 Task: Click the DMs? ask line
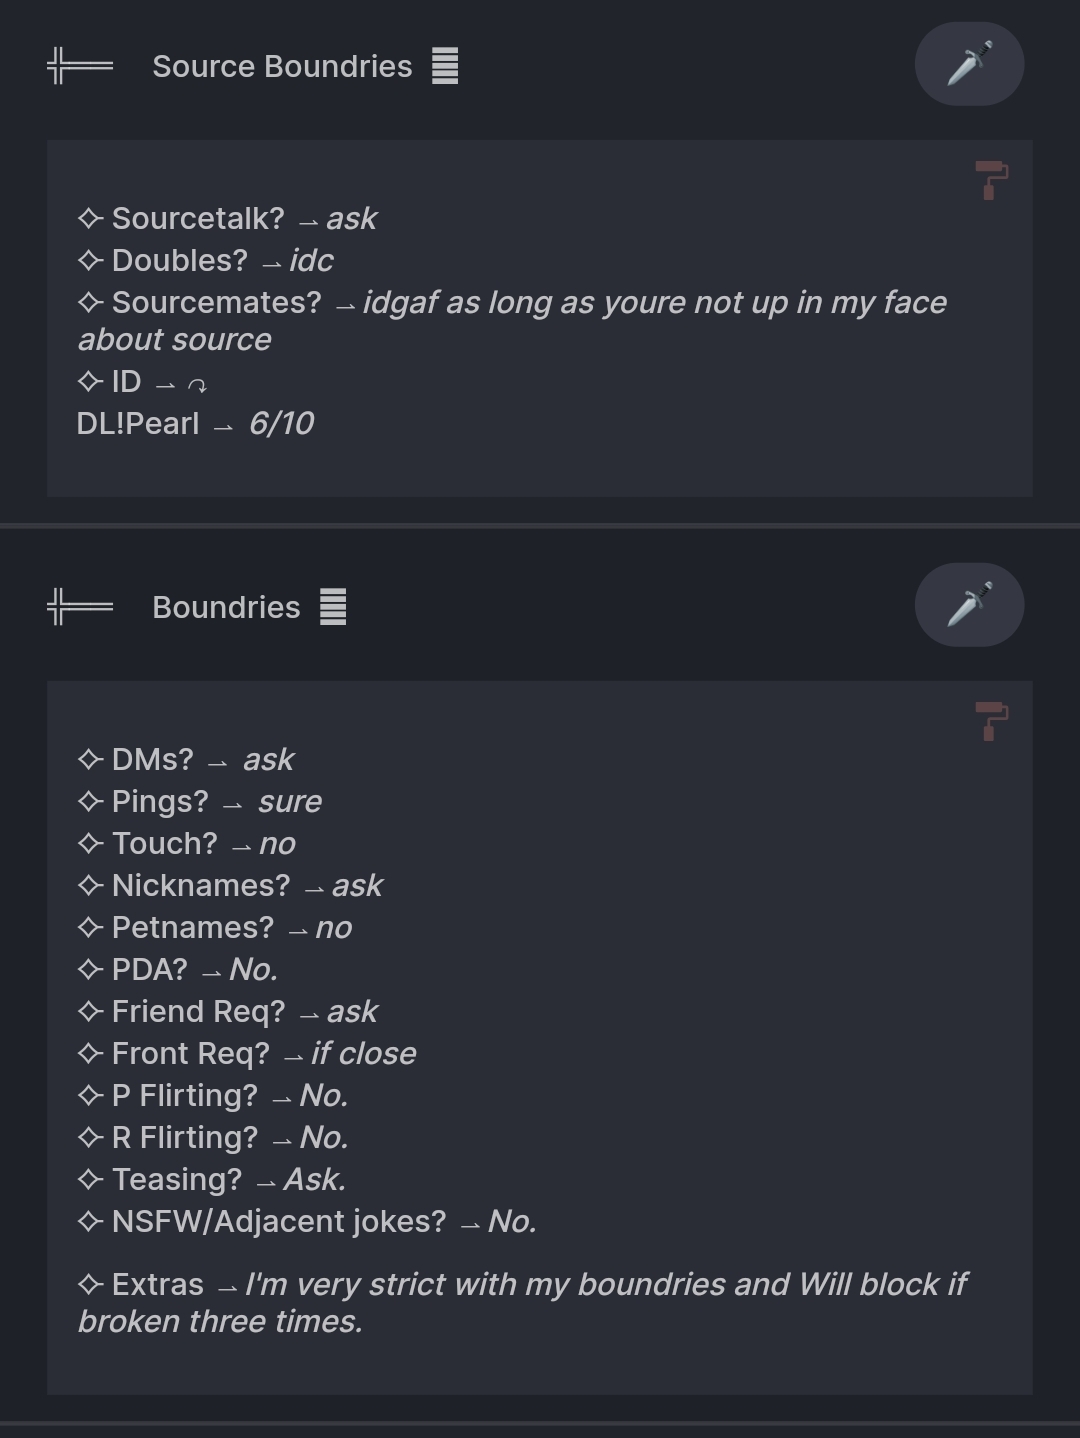click(x=185, y=759)
